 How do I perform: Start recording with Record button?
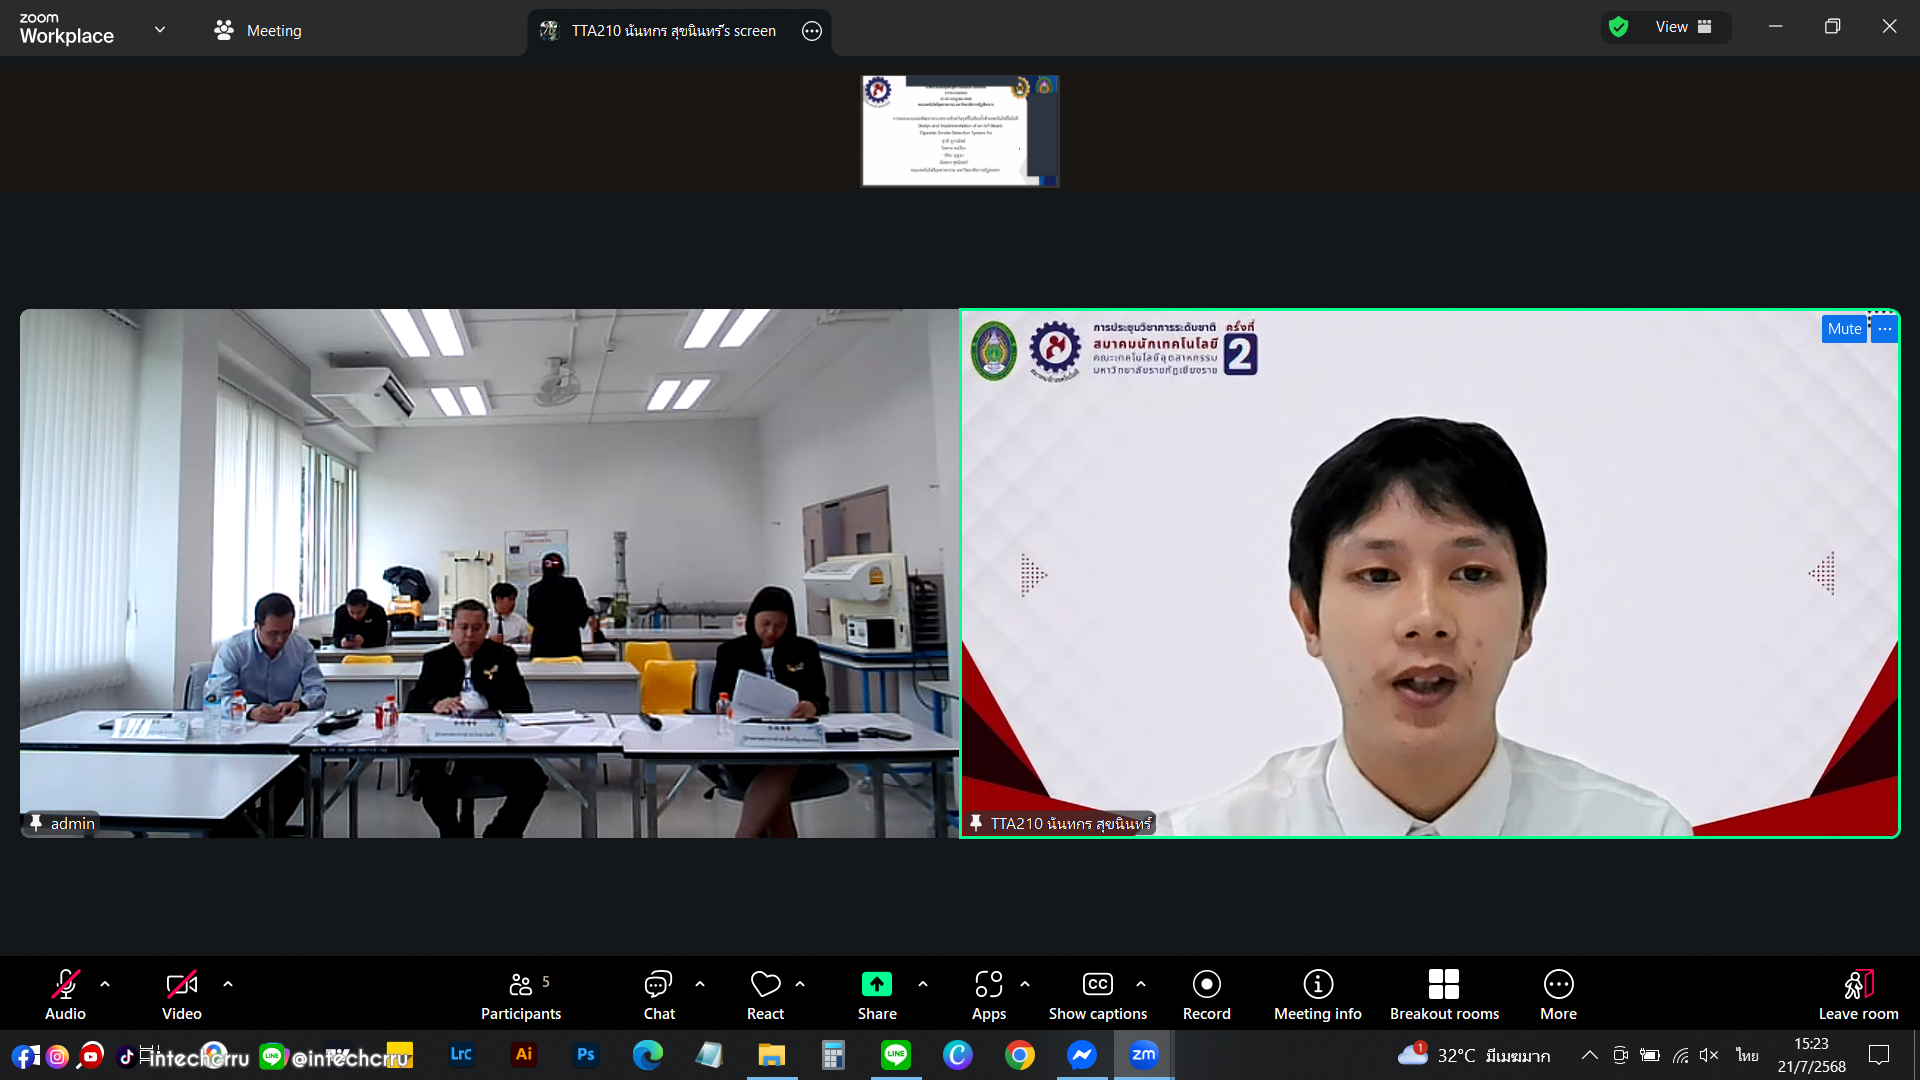(1206, 996)
